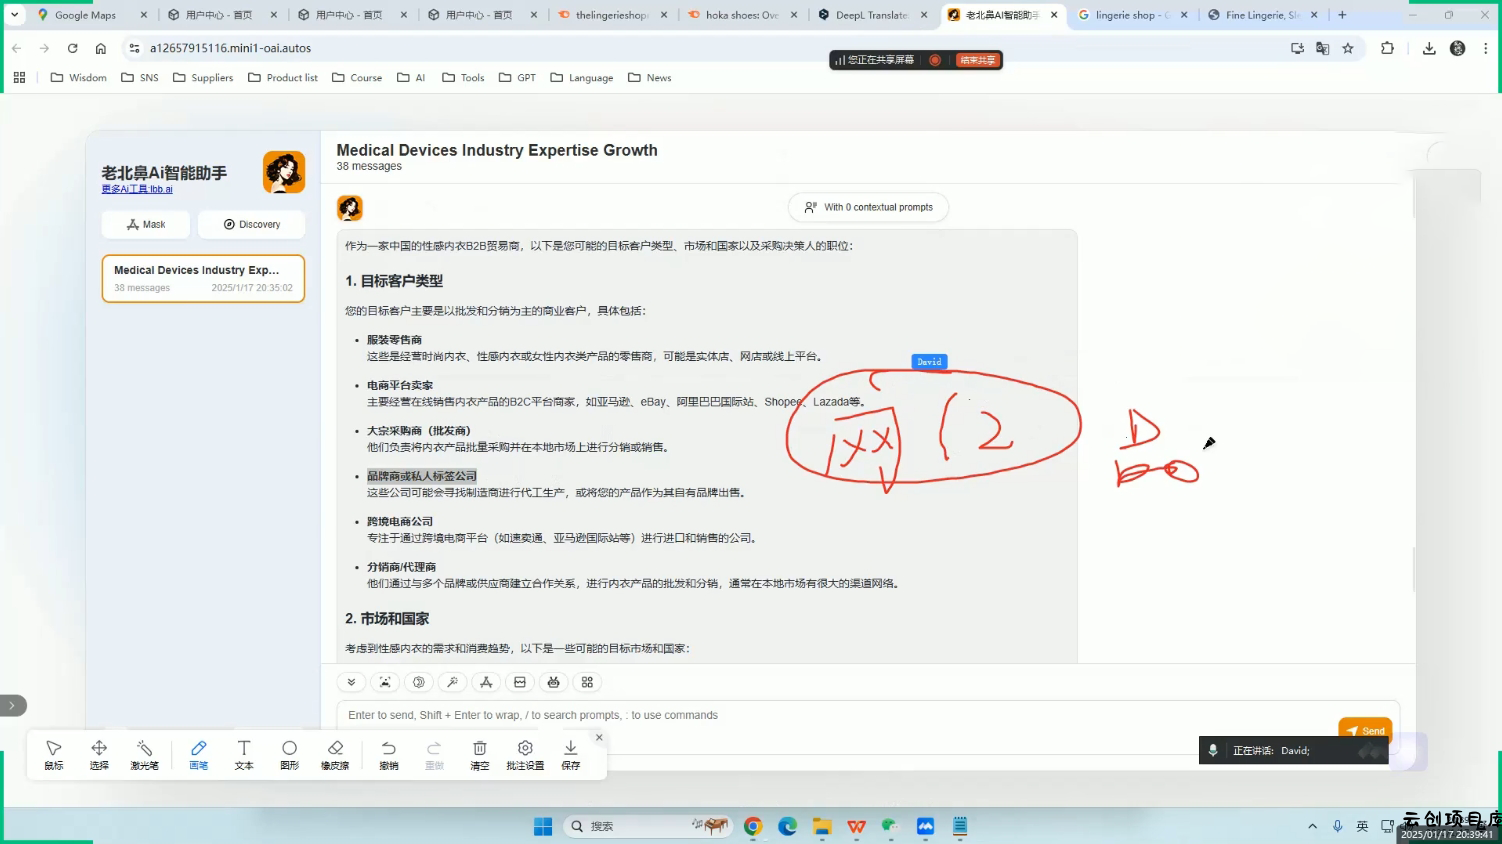Click the orange Send button
The image size is (1502, 844).
click(x=1364, y=730)
